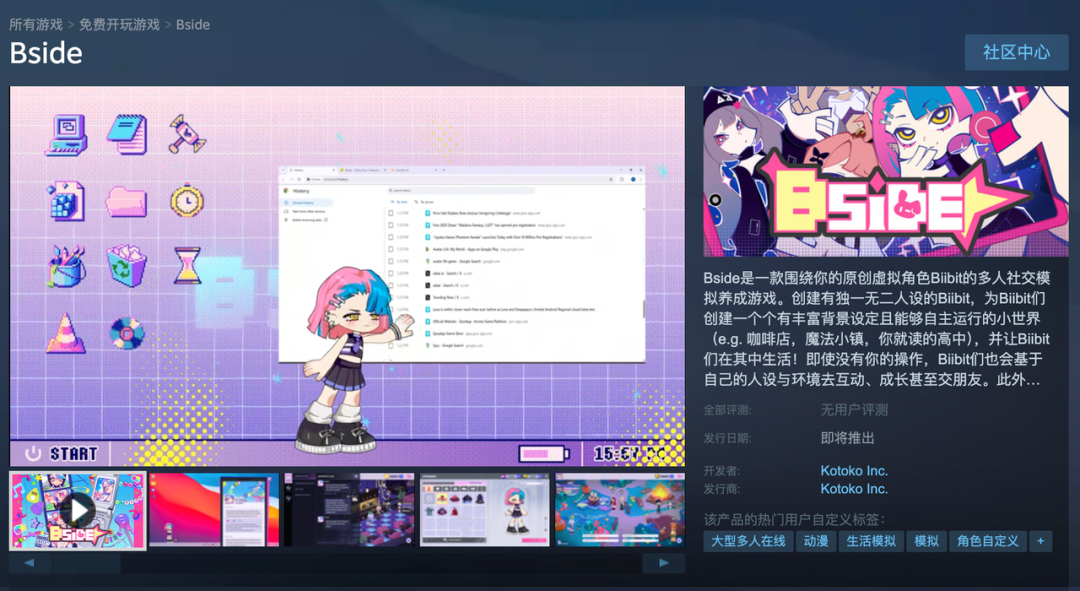Click the pink battery indicator
Viewport: 1080px width, 591px height.
(544, 453)
